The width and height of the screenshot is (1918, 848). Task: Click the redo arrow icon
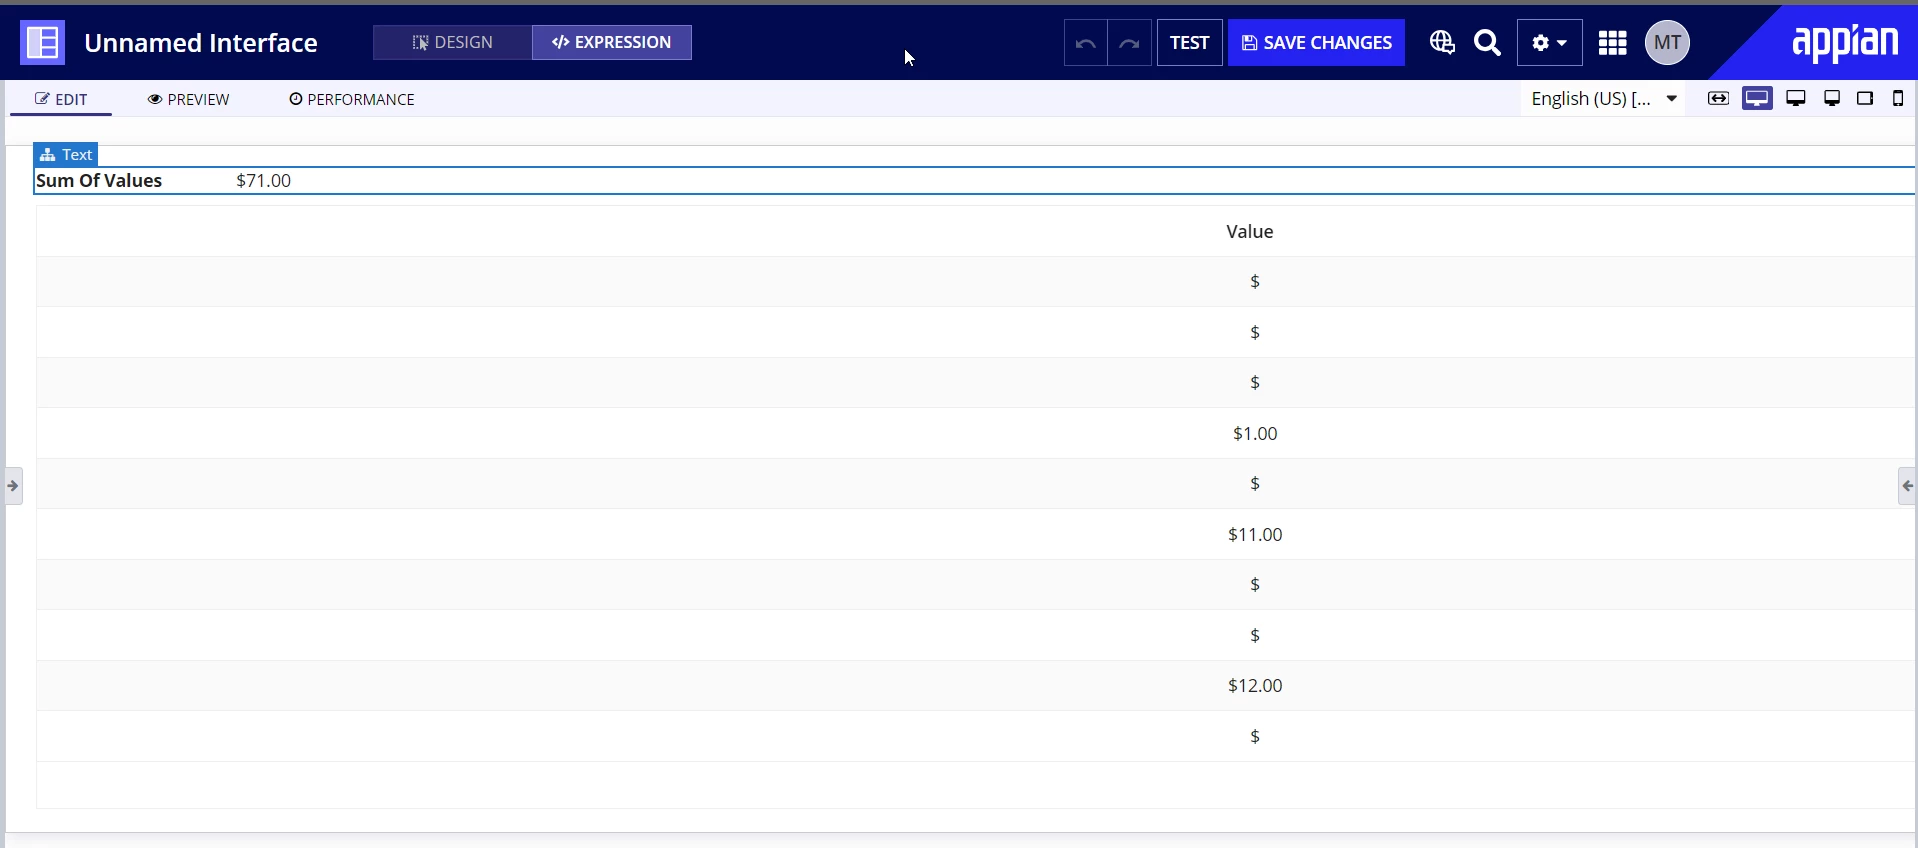coord(1129,43)
